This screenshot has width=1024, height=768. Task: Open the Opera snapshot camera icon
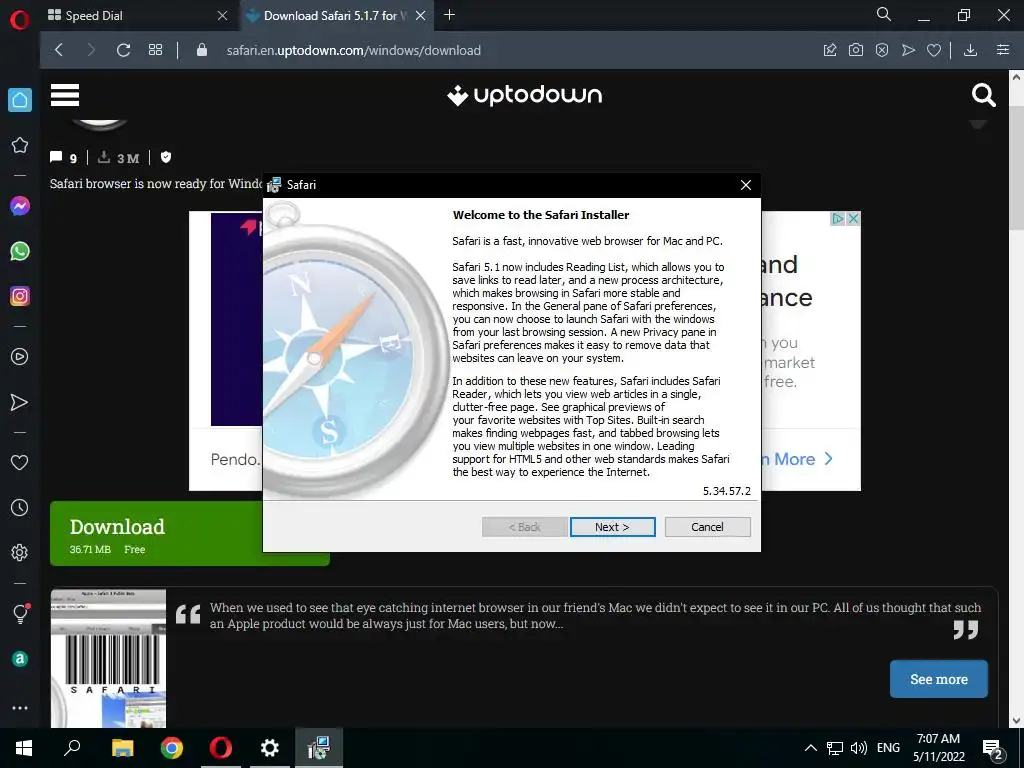point(856,50)
